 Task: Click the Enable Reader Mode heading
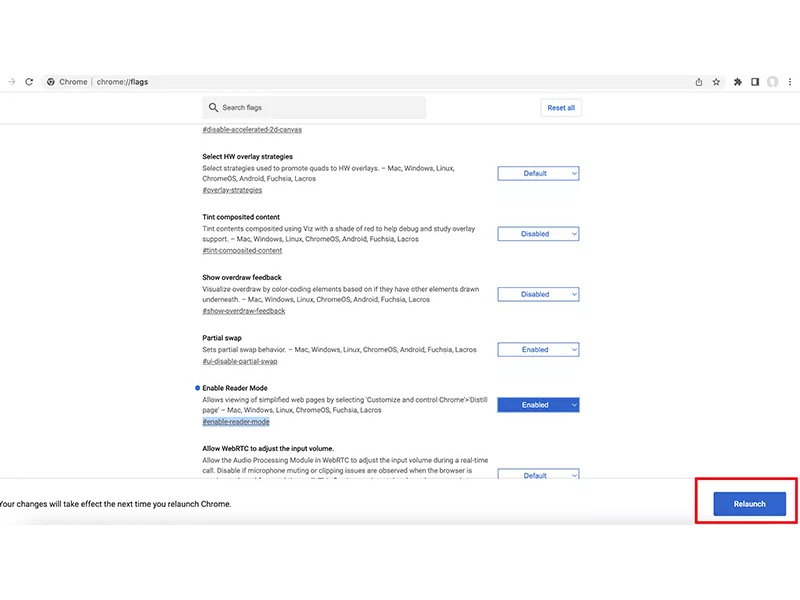click(x=235, y=388)
